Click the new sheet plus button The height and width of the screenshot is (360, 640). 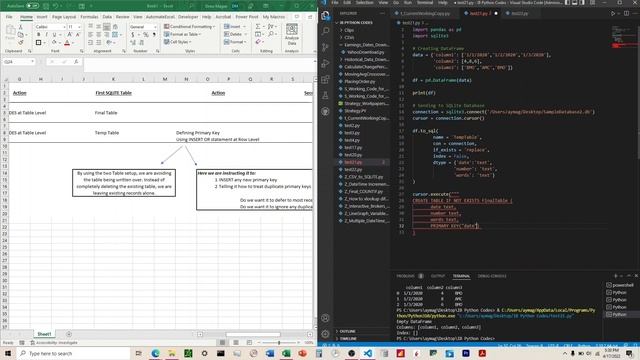point(69,334)
